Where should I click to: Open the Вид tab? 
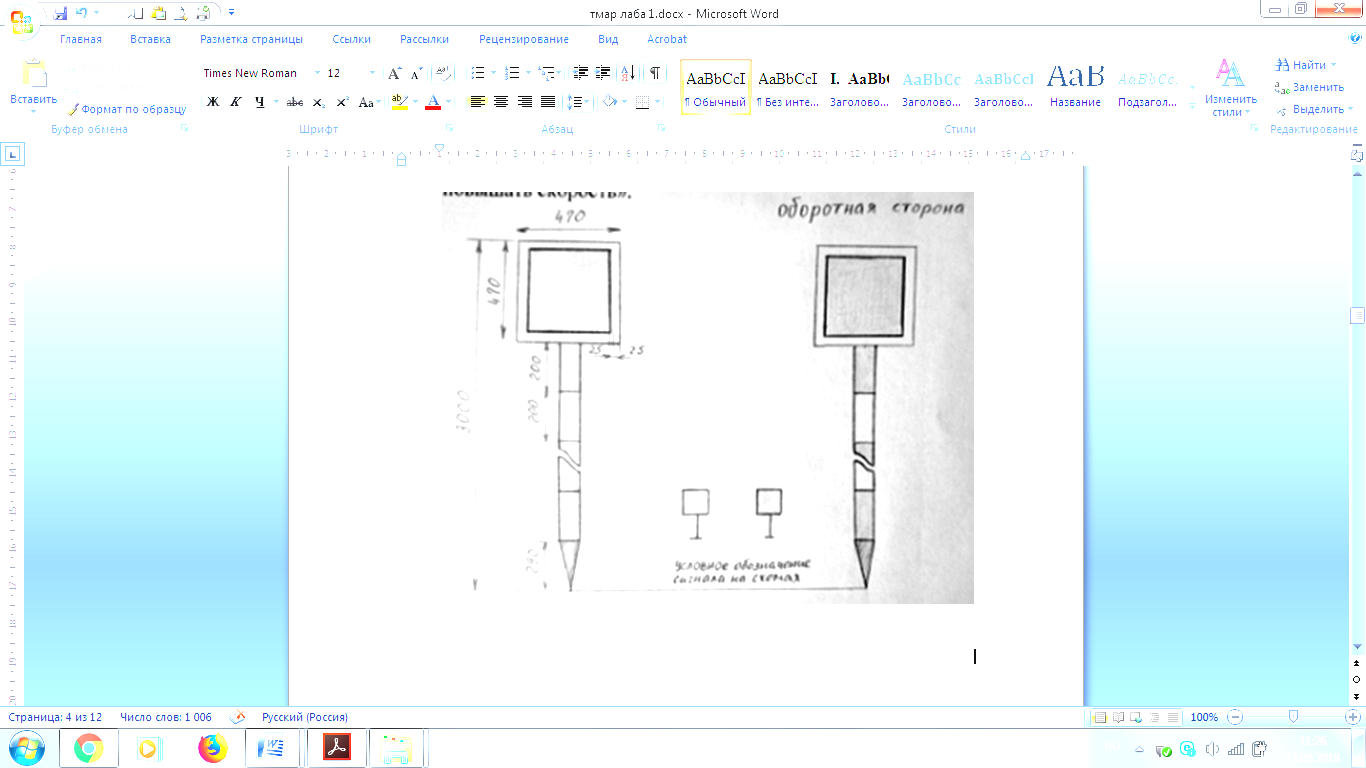coord(608,40)
